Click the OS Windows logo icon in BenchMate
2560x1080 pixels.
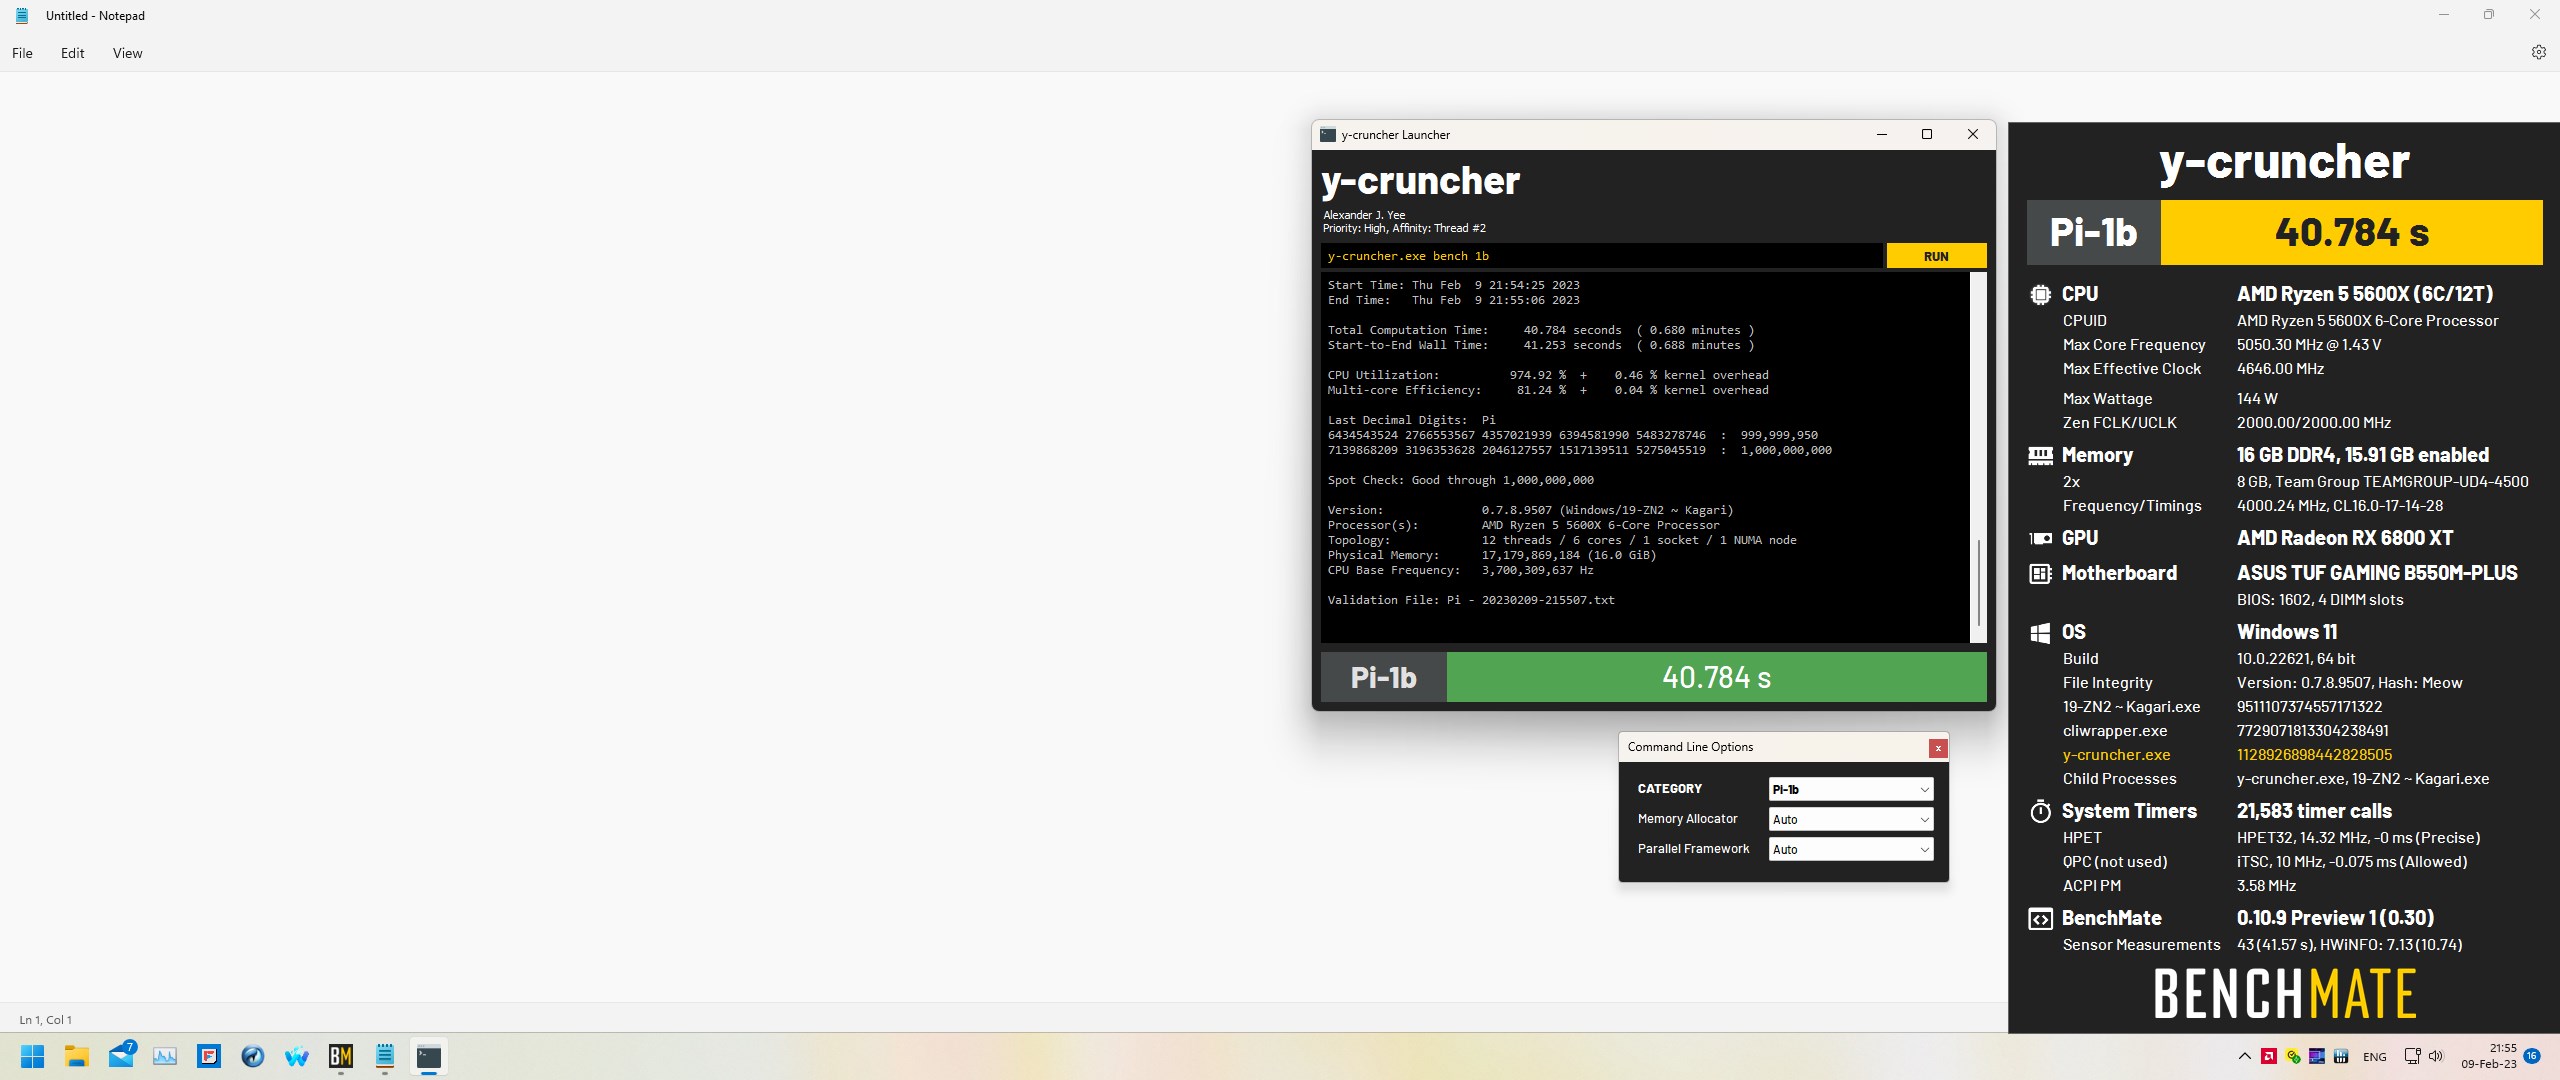tap(2040, 632)
